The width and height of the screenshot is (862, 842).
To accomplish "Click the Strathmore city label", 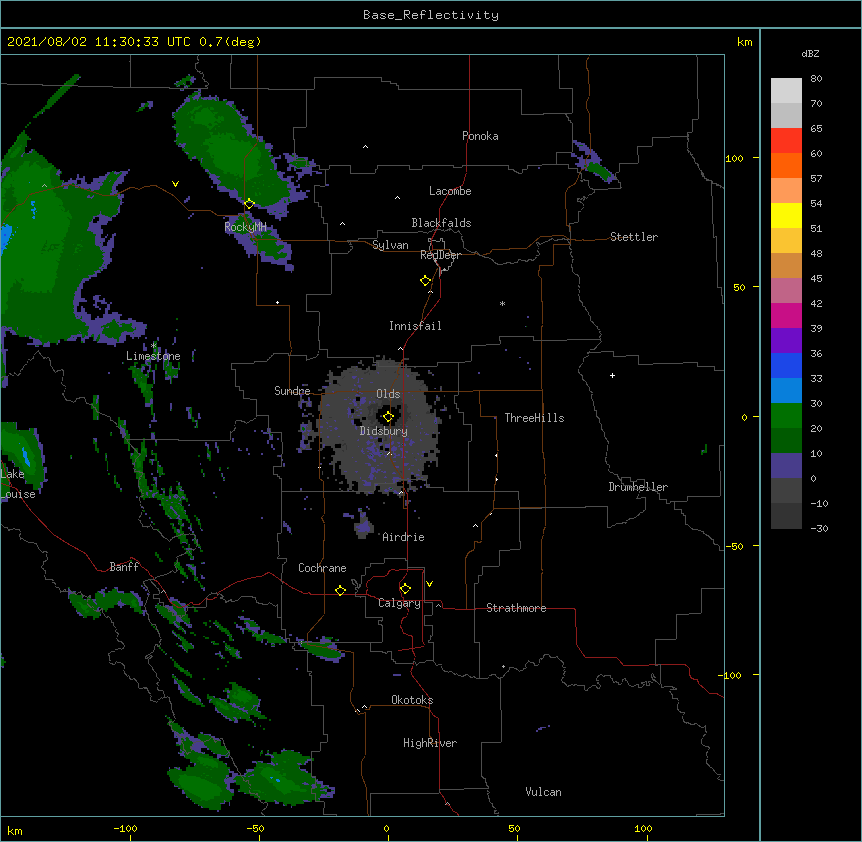I will coord(516,608).
